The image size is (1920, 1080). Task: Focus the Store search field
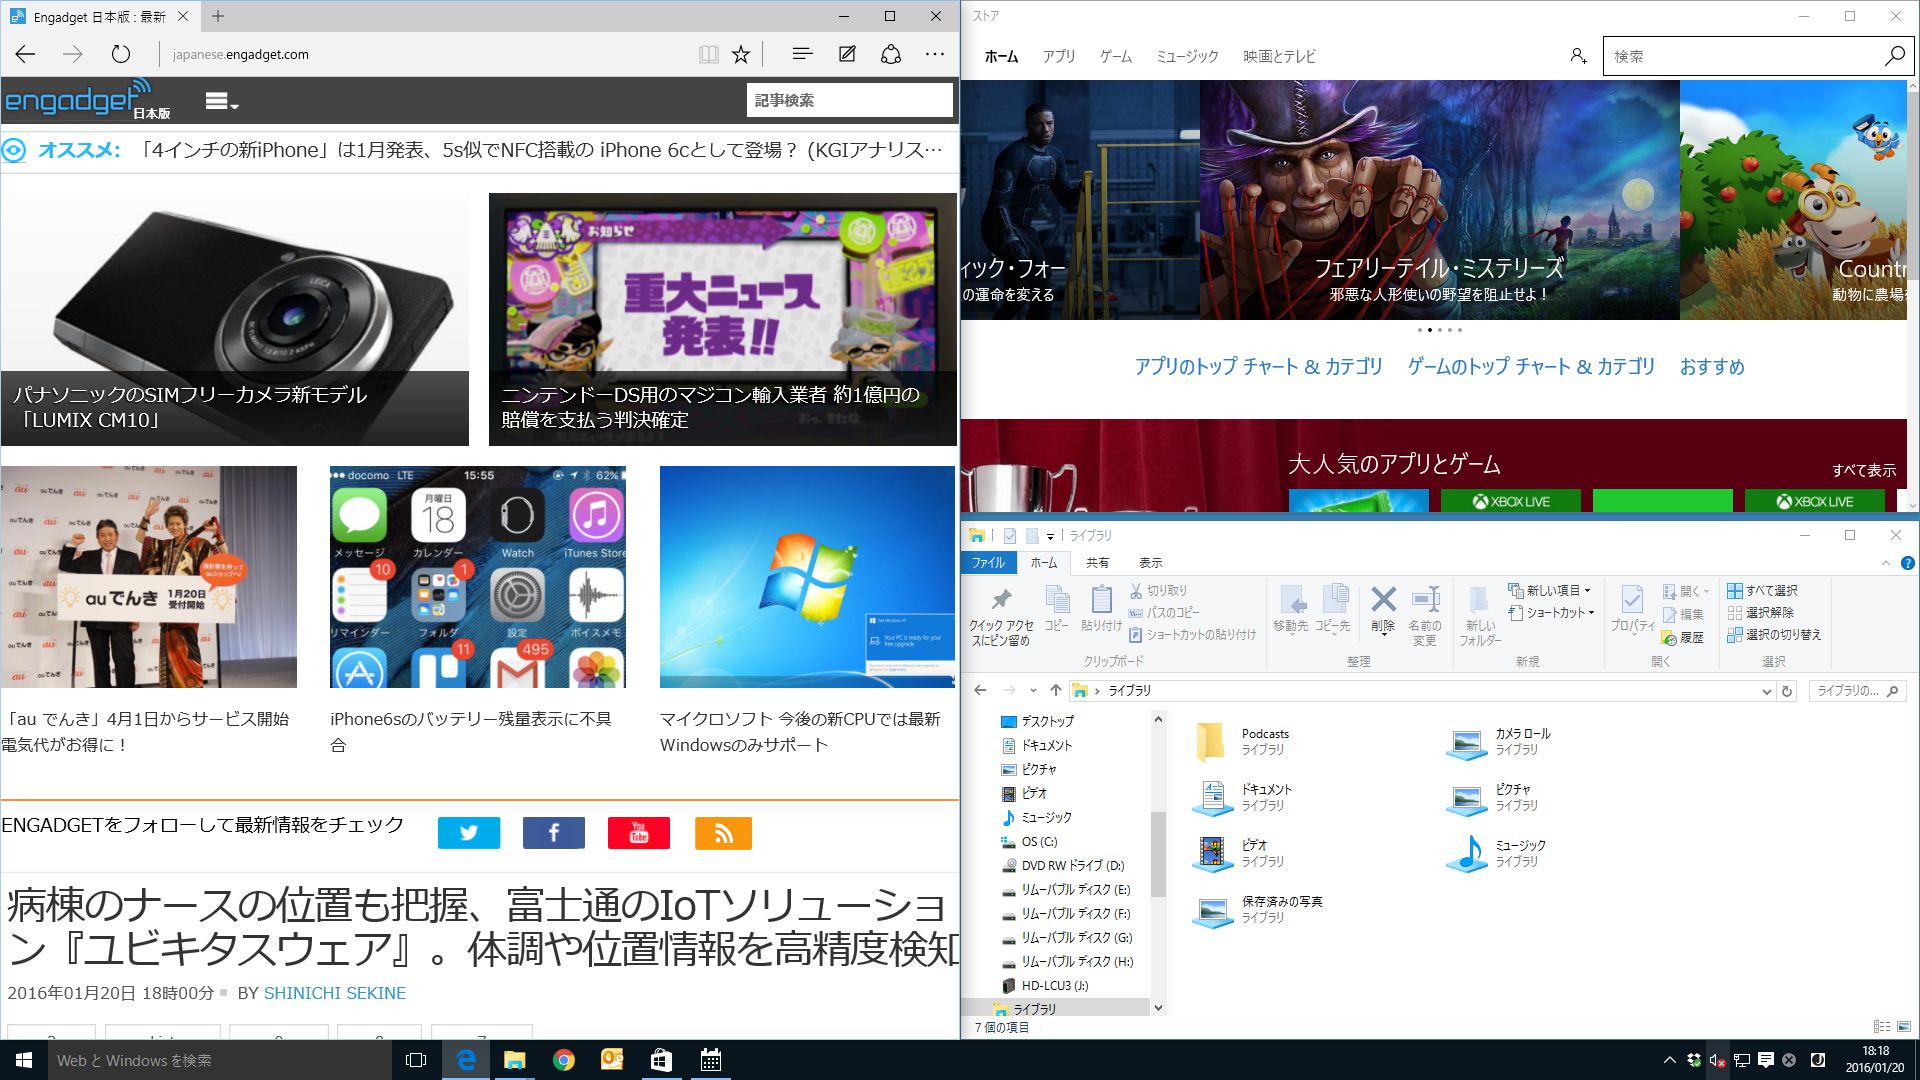[x=1744, y=56]
